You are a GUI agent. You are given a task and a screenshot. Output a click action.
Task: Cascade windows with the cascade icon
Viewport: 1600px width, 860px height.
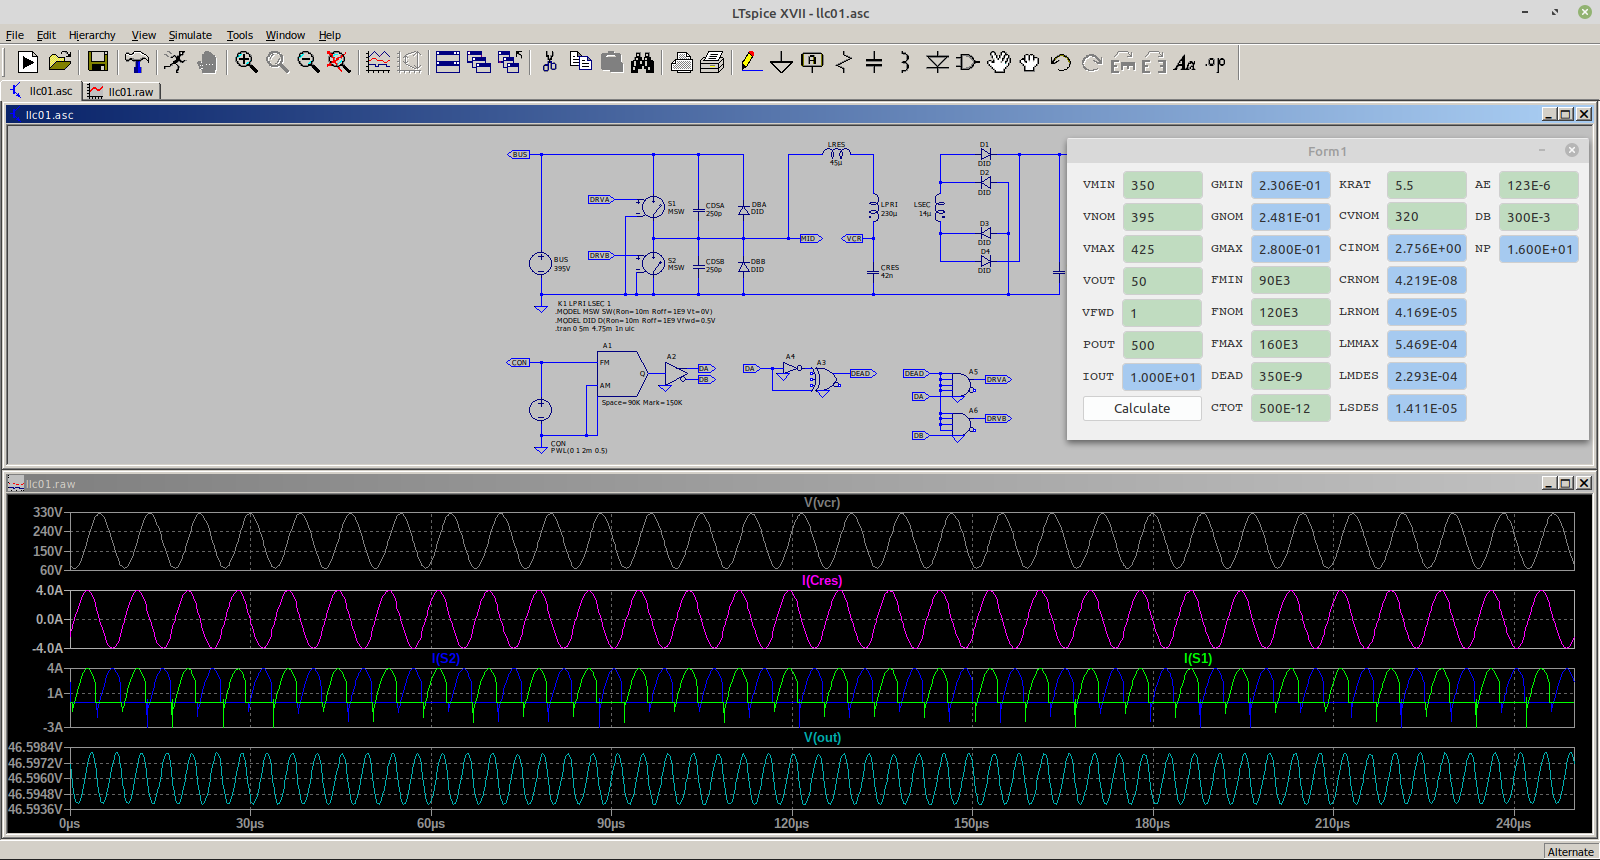tap(479, 62)
